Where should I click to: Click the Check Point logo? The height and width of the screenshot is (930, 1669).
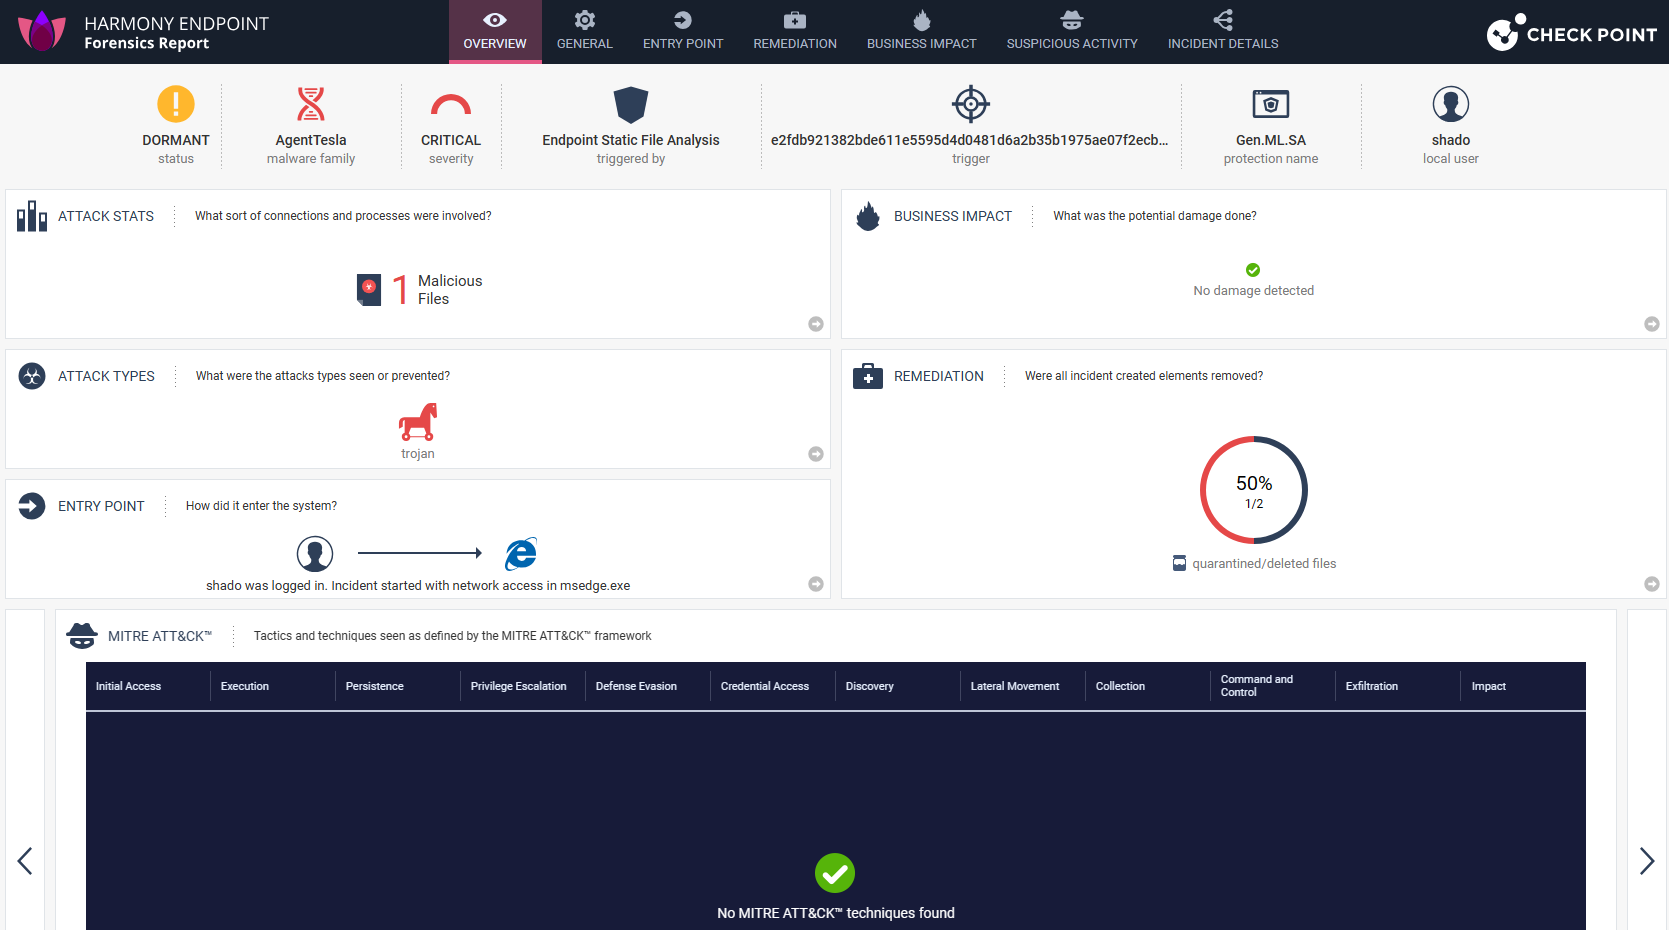[1571, 33]
